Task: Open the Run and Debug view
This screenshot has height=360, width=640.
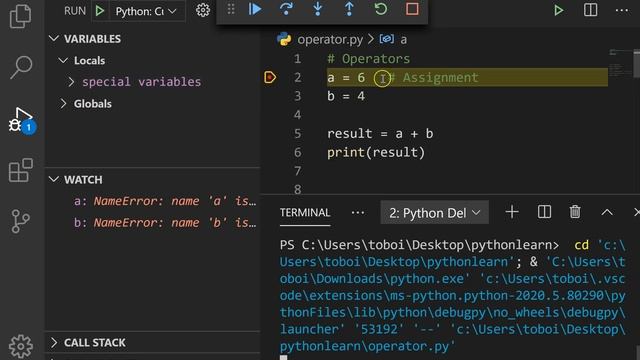Action: pyautogui.click(x=21, y=120)
